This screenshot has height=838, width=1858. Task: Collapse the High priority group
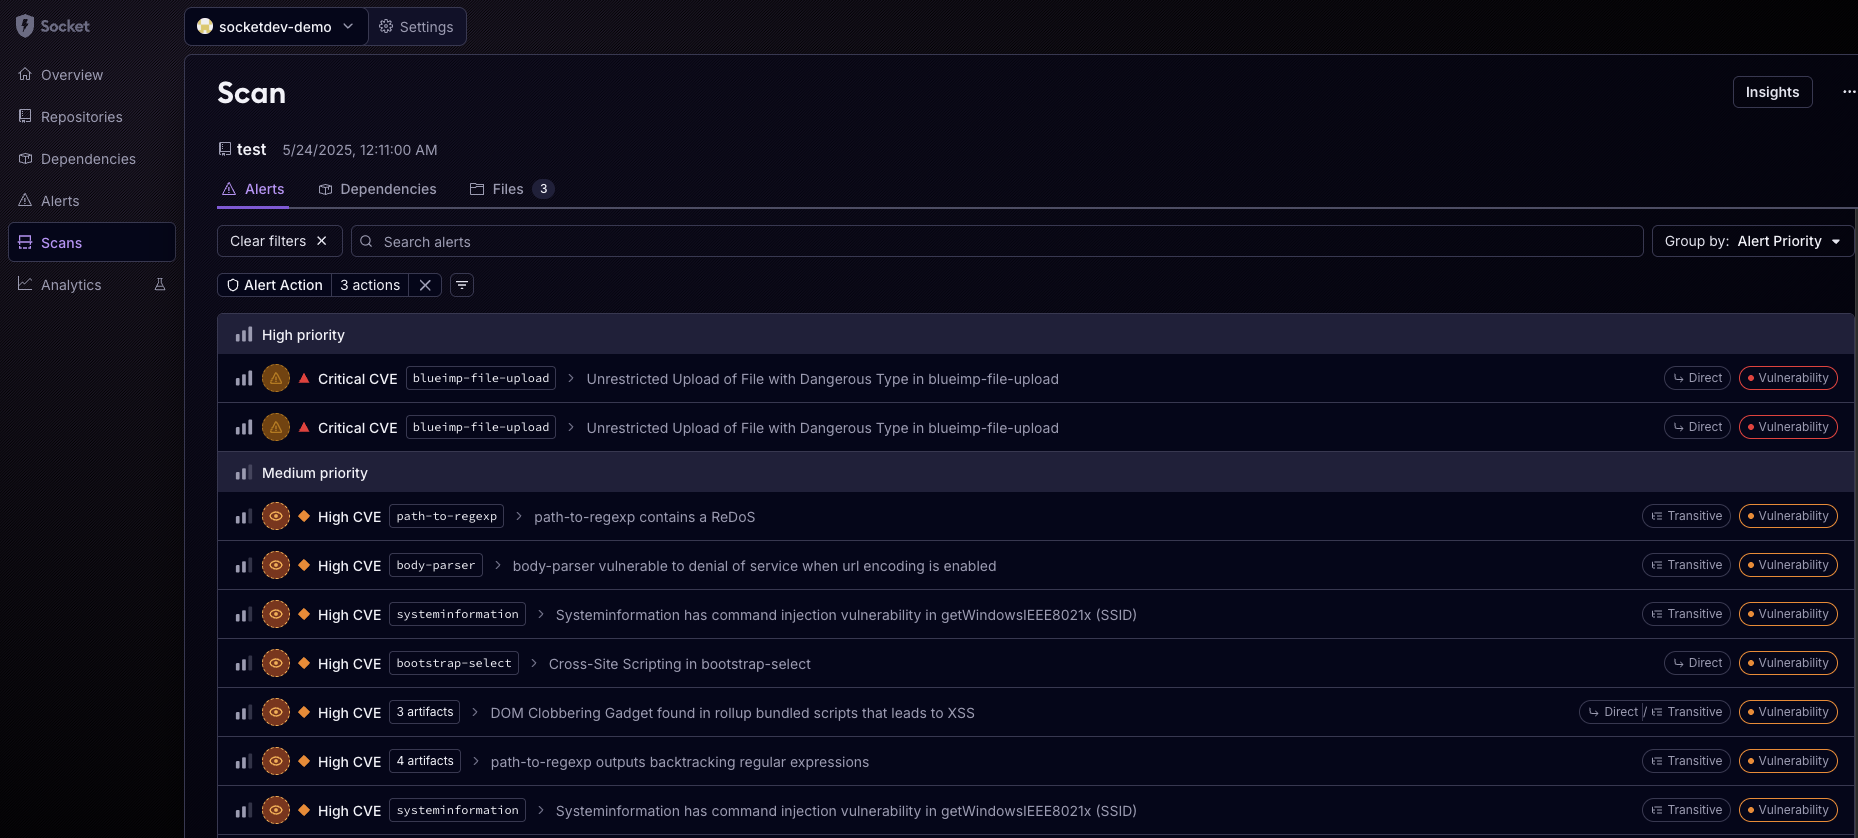point(1035,335)
